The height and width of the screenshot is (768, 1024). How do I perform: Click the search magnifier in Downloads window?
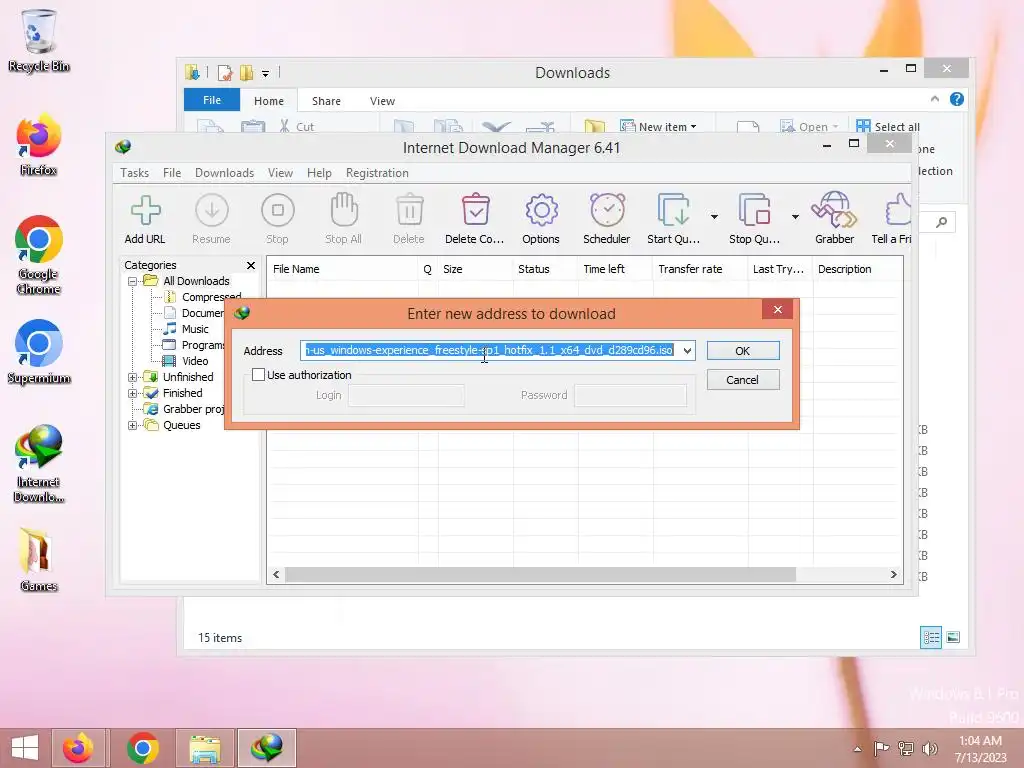[941, 223]
